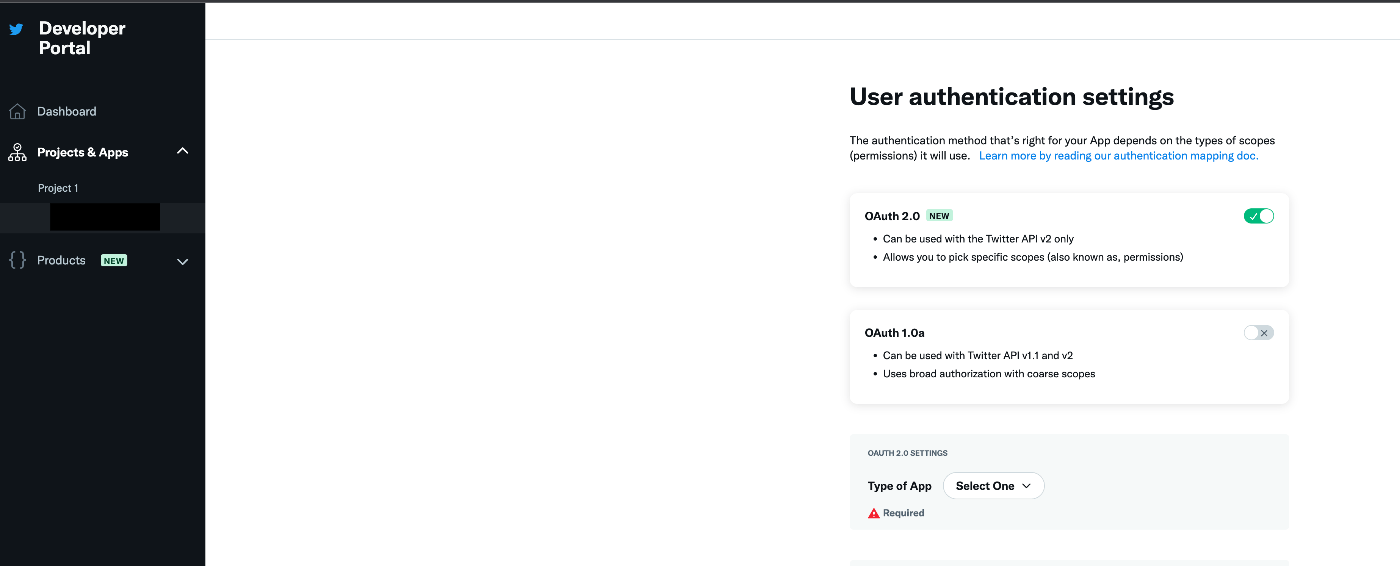Screen dimensions: 1400x566
Task: Click 'Uses broad authorization with coarse scopes'
Action: (x=989, y=374)
